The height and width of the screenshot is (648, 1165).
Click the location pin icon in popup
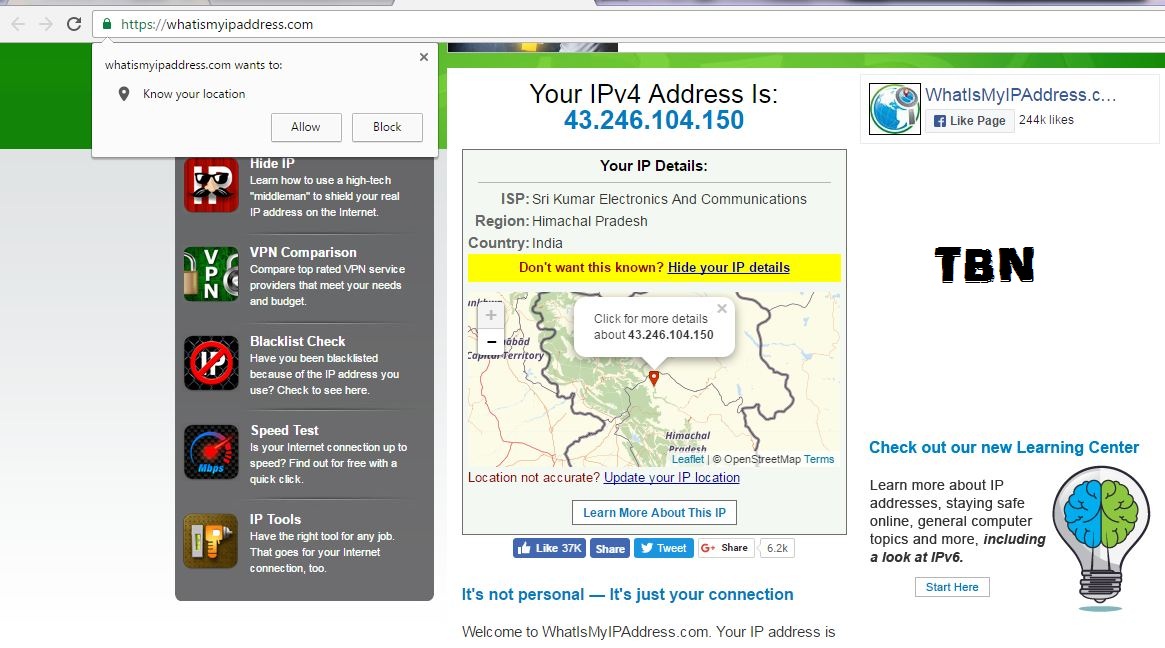pyautogui.click(x=124, y=94)
